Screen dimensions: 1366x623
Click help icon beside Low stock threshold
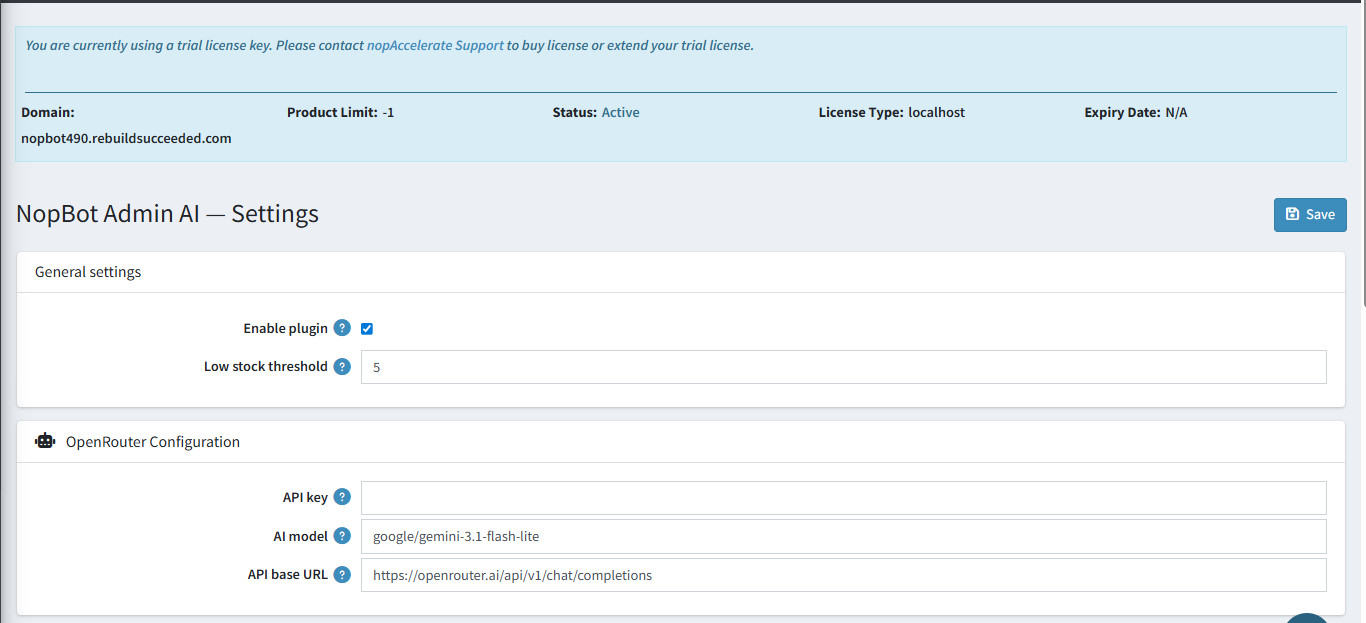[342, 366]
